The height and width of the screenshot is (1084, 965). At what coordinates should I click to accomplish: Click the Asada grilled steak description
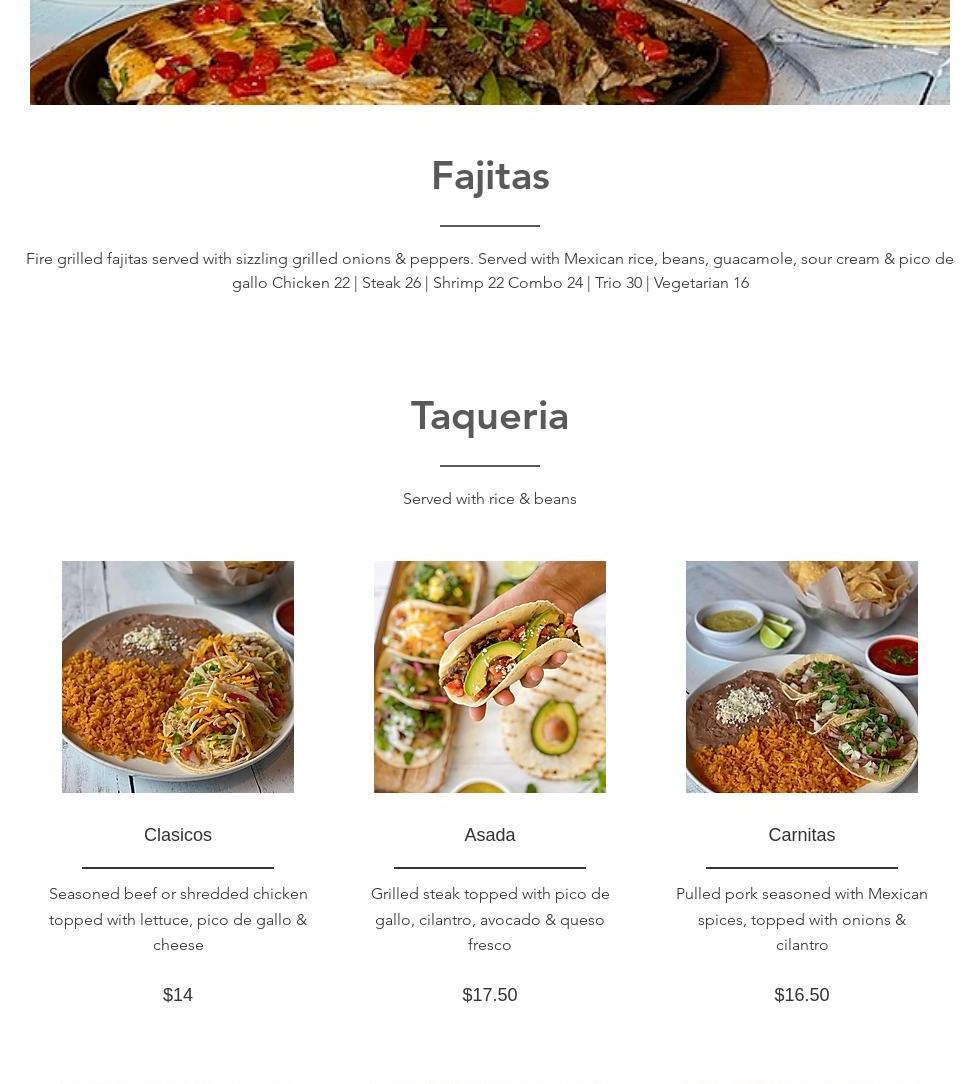[489, 919]
